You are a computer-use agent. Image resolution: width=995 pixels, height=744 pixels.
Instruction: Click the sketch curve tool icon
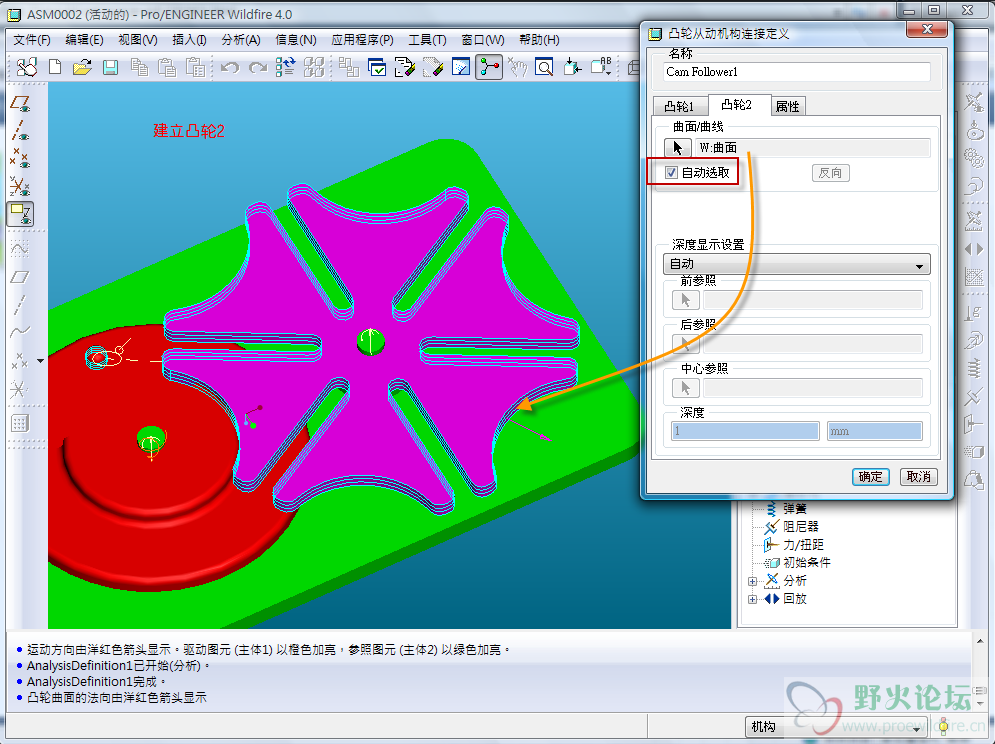[x=20, y=247]
